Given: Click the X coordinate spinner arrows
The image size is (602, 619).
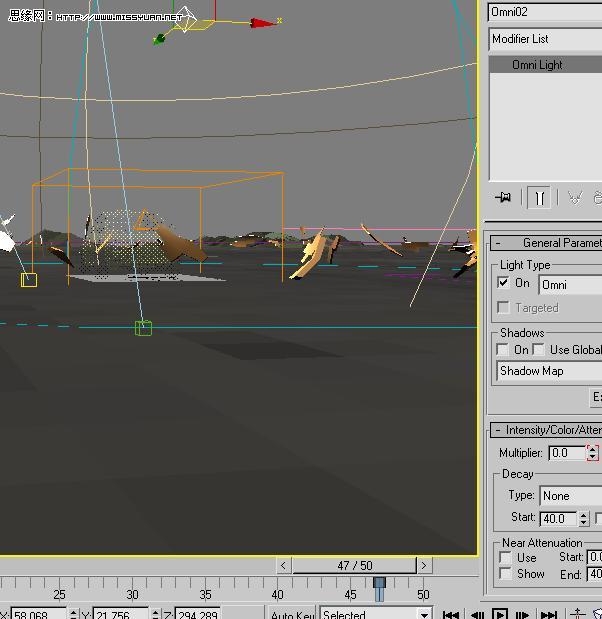Looking at the screenshot, I should click(x=73, y=613).
